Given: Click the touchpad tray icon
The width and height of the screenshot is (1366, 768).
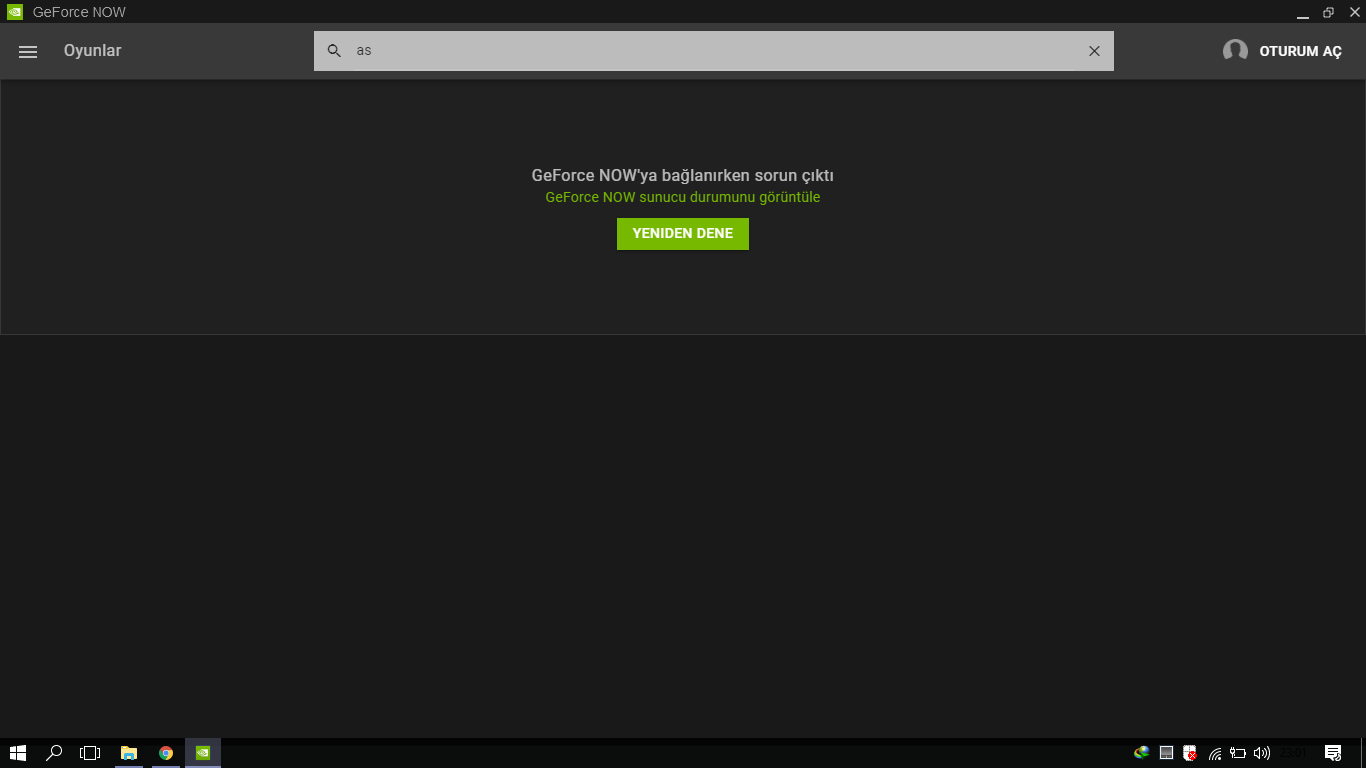Looking at the screenshot, I should pos(1166,753).
